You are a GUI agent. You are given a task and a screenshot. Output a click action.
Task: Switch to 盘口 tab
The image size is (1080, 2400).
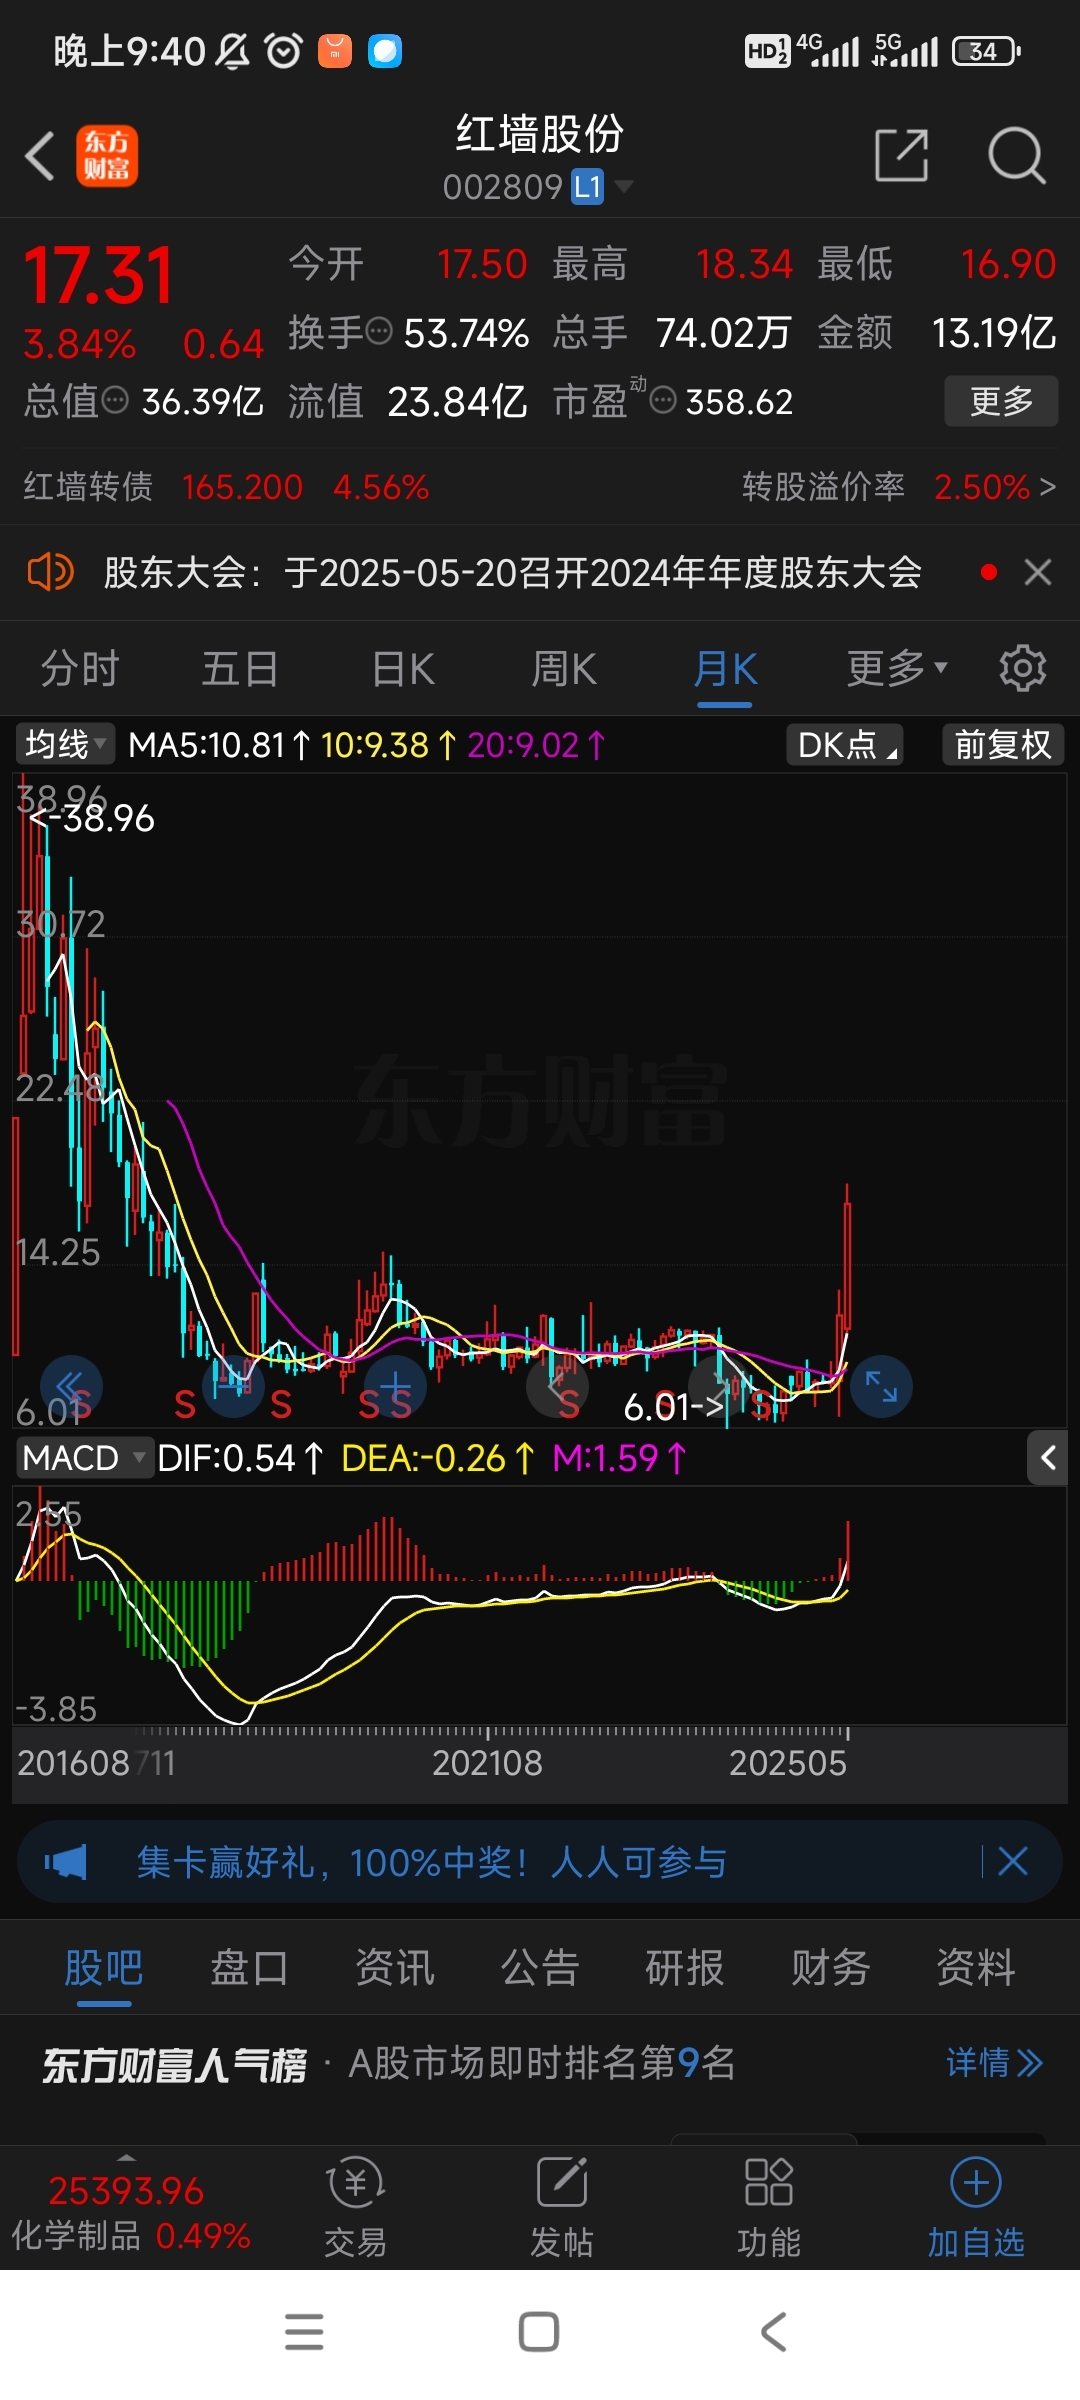click(x=249, y=1968)
